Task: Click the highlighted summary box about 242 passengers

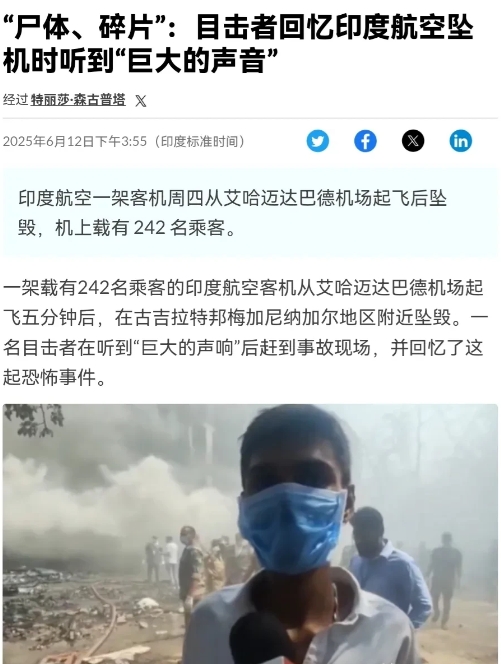Action: [x=250, y=213]
